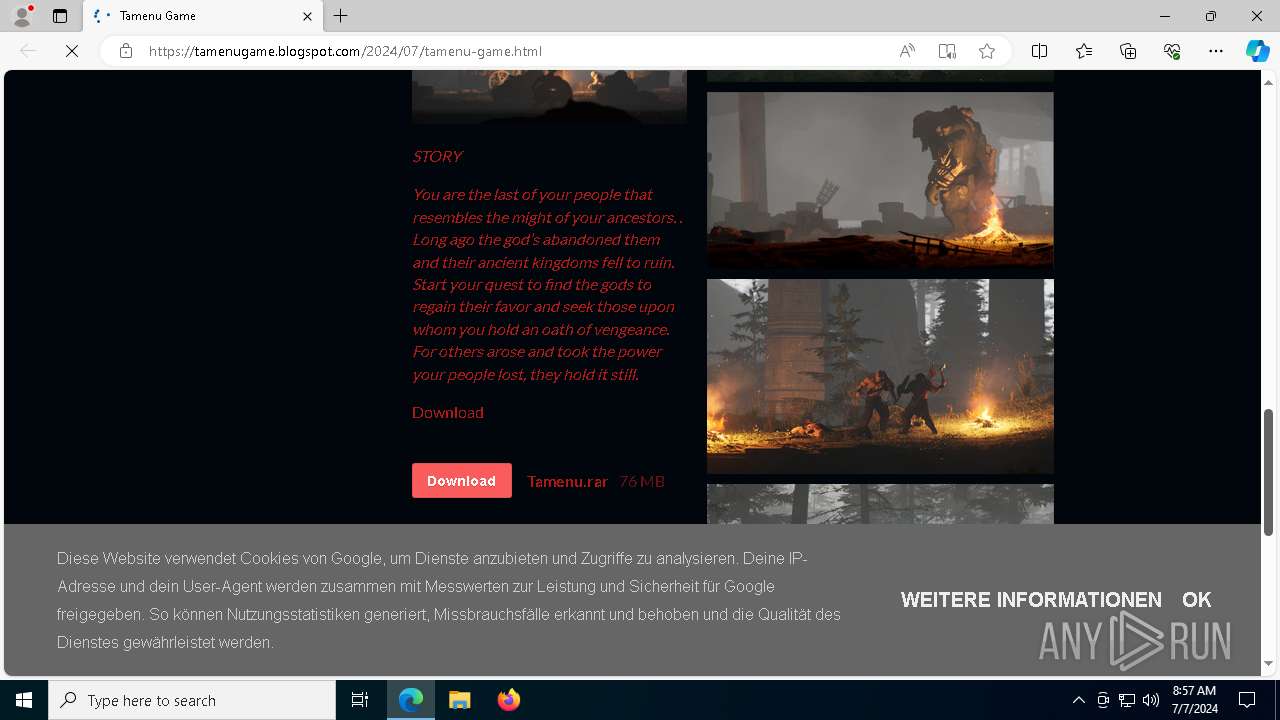
Task: Open the forest fight screenshot
Action: 880,376
